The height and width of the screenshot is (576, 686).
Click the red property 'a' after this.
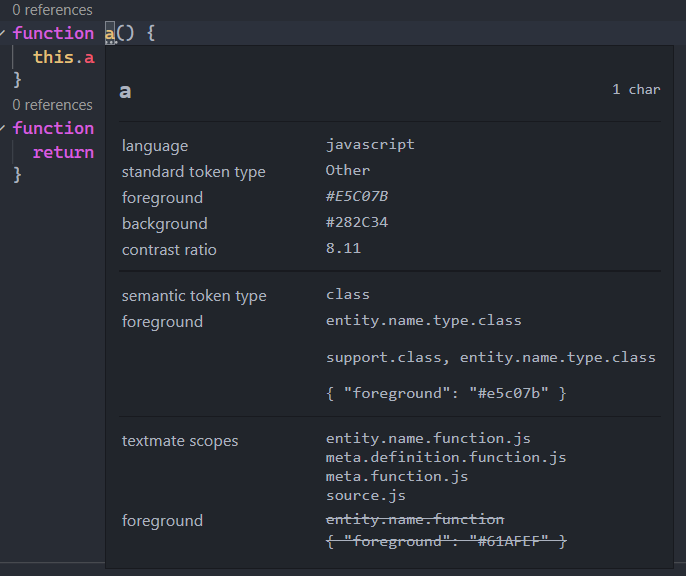click(x=89, y=57)
